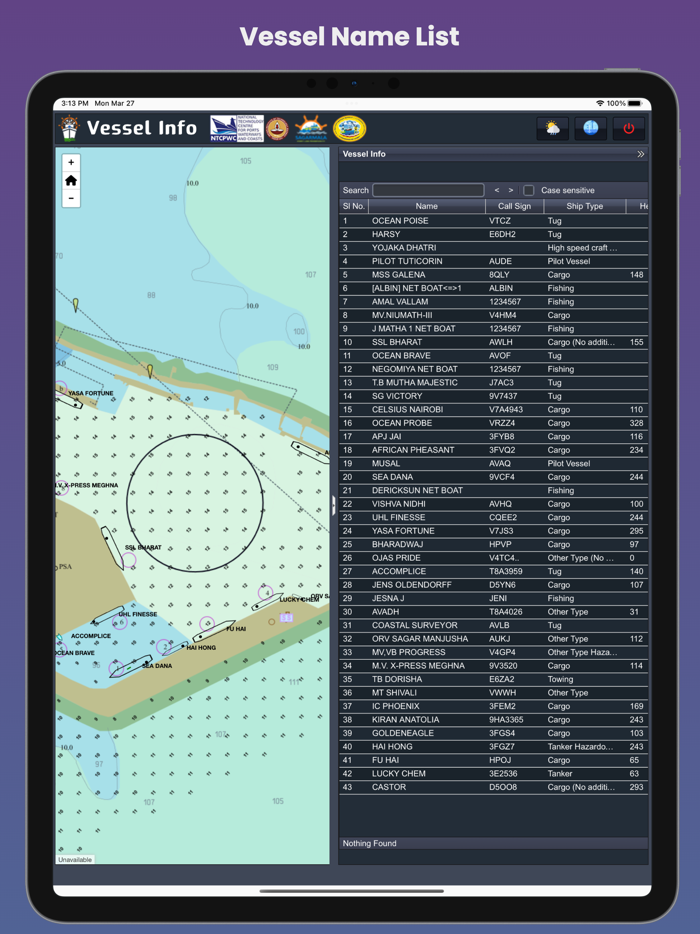Viewport: 700px width, 934px height.
Task: Select AMAL VALLAM row
Action: pos(493,302)
